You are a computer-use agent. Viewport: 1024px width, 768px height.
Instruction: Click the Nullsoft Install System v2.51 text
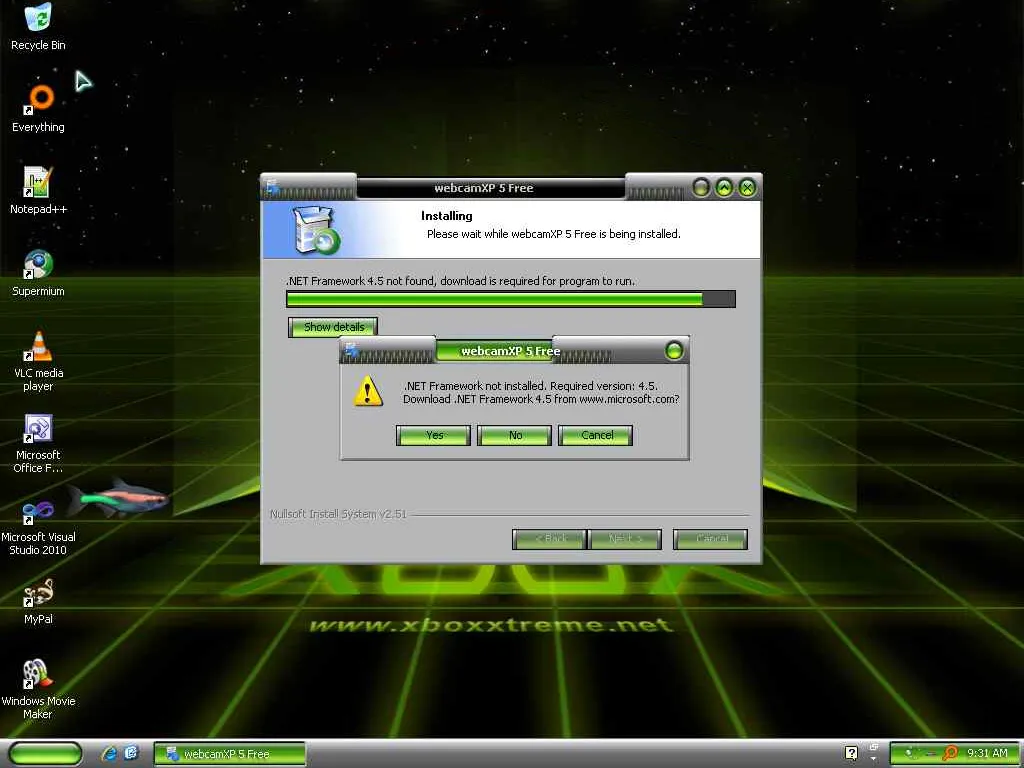[x=338, y=515]
